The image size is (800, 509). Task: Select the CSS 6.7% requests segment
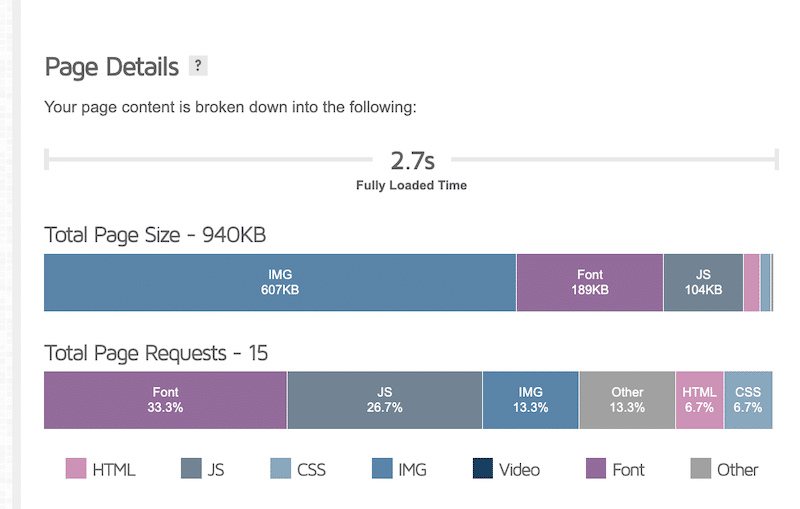click(x=748, y=400)
